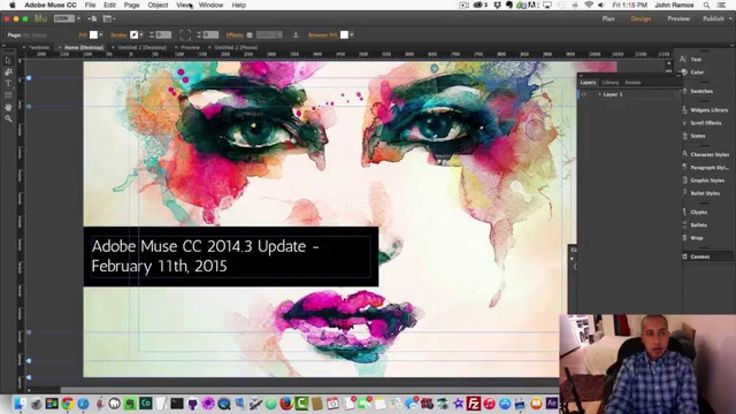Switch to the Plan view
Viewport: 736px width, 414px height.
pyautogui.click(x=608, y=19)
